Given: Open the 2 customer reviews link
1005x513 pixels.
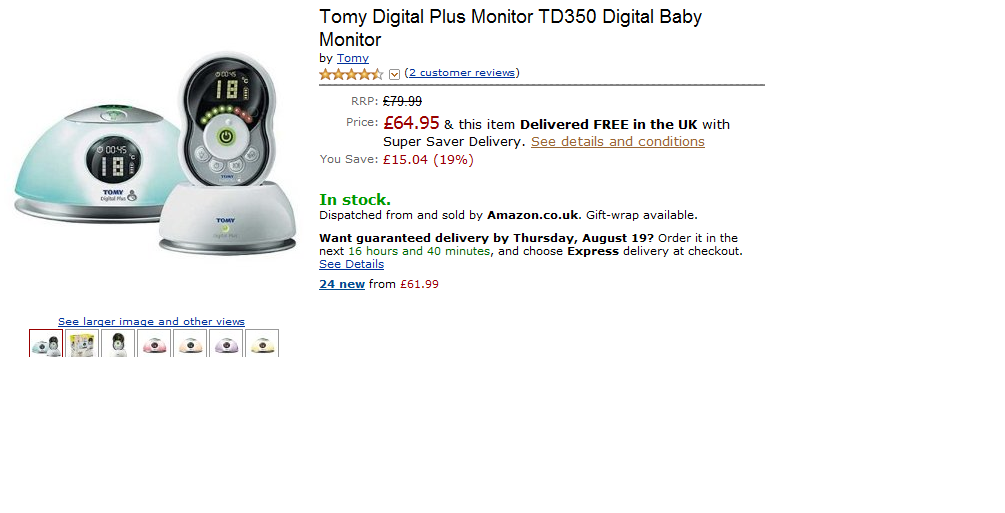Looking at the screenshot, I should click(x=462, y=73).
